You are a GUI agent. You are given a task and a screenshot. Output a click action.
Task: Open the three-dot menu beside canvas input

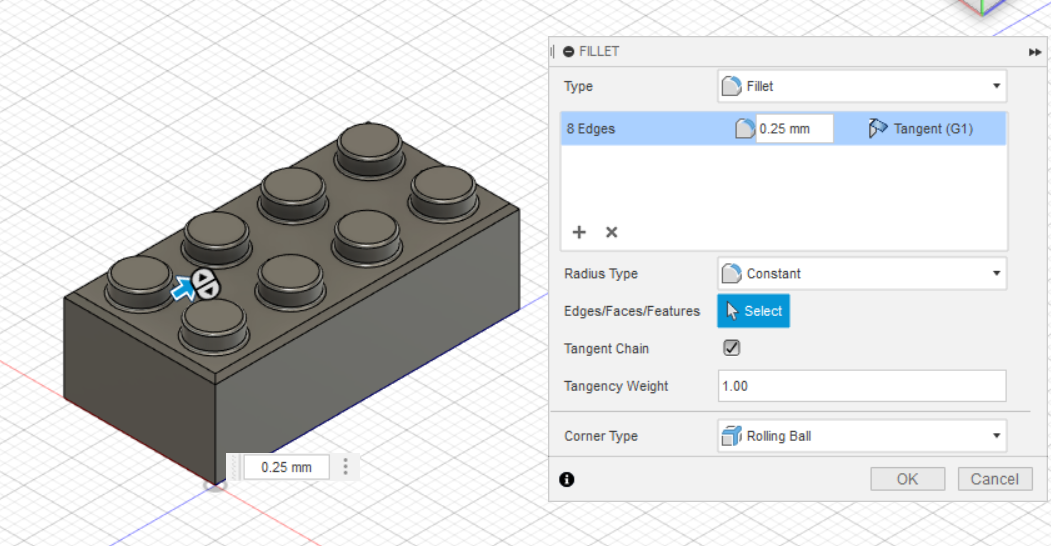point(345,467)
